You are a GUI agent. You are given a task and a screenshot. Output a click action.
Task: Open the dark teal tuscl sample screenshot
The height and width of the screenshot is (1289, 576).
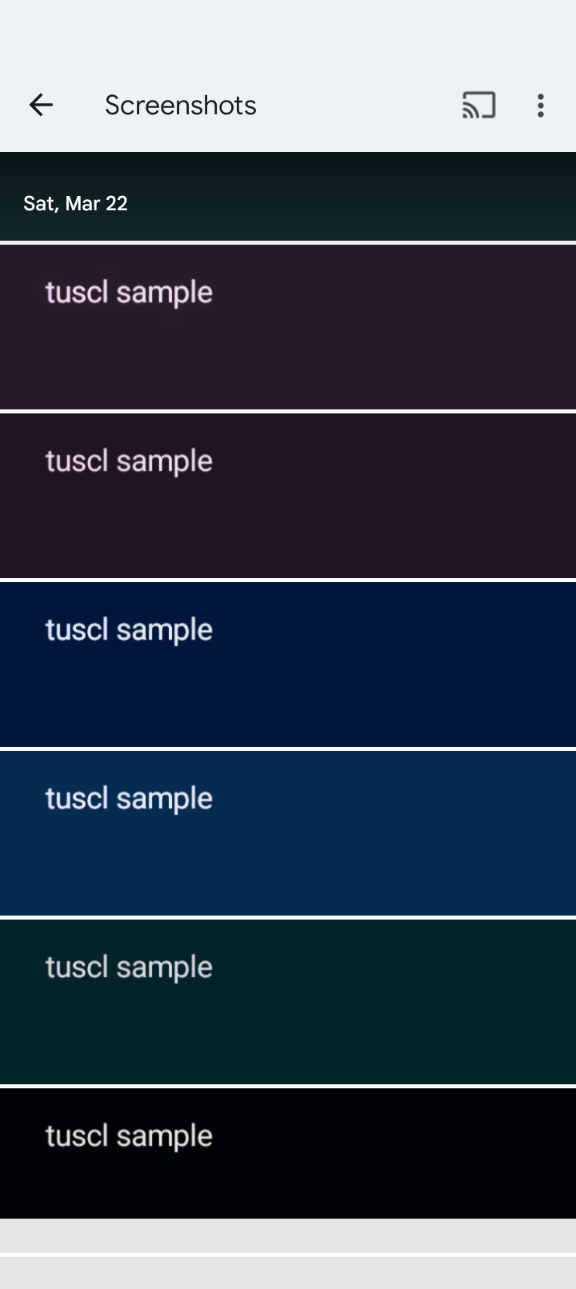(288, 1002)
